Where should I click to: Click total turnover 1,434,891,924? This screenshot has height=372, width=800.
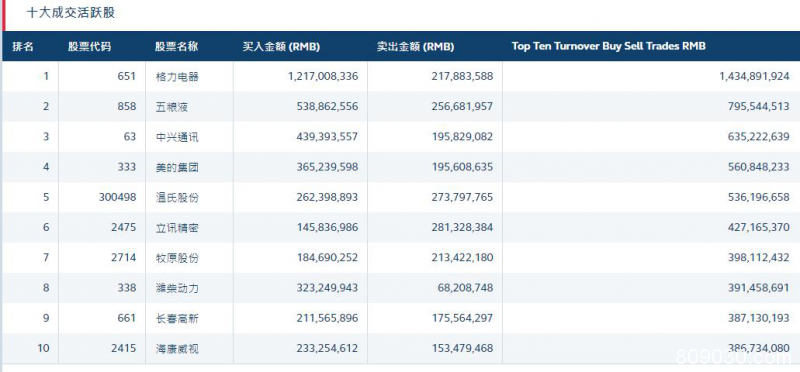click(x=755, y=77)
